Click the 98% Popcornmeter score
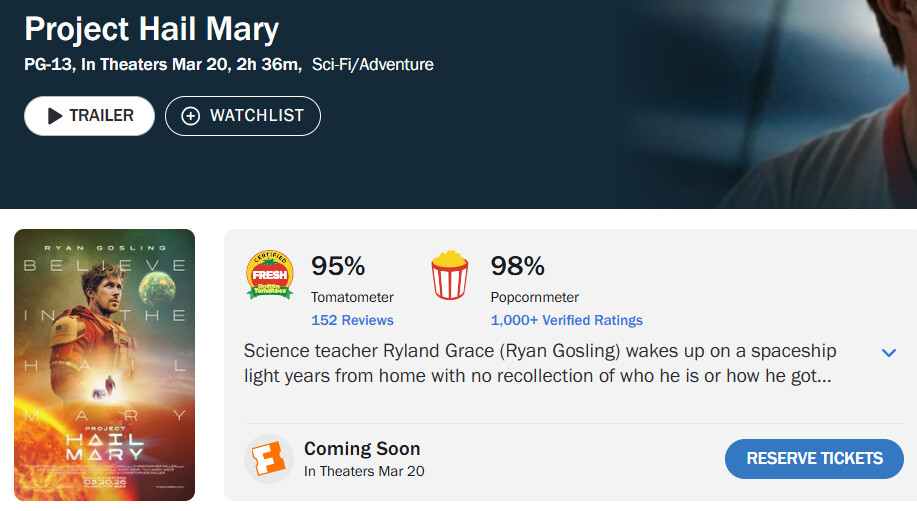The image size is (917, 511). pyautogui.click(x=517, y=266)
